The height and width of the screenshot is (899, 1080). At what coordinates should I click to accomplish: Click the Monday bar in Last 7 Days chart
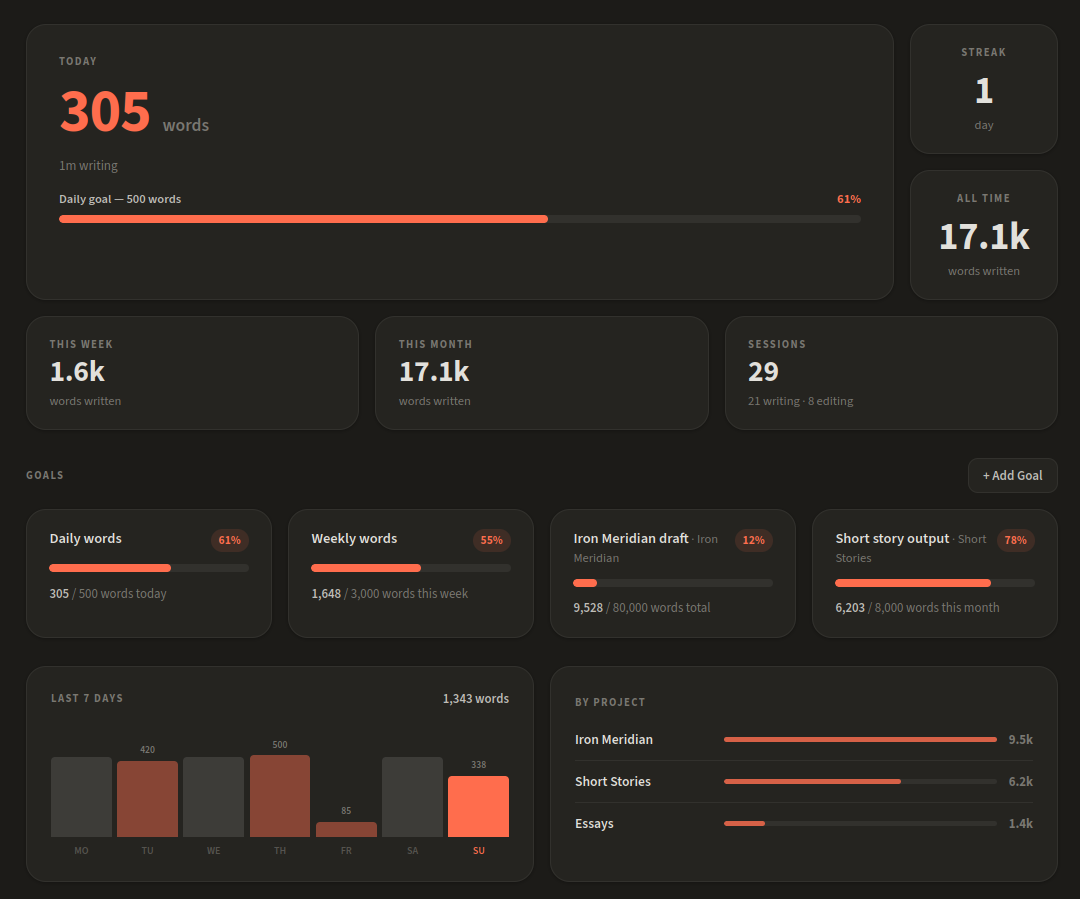(x=81, y=797)
